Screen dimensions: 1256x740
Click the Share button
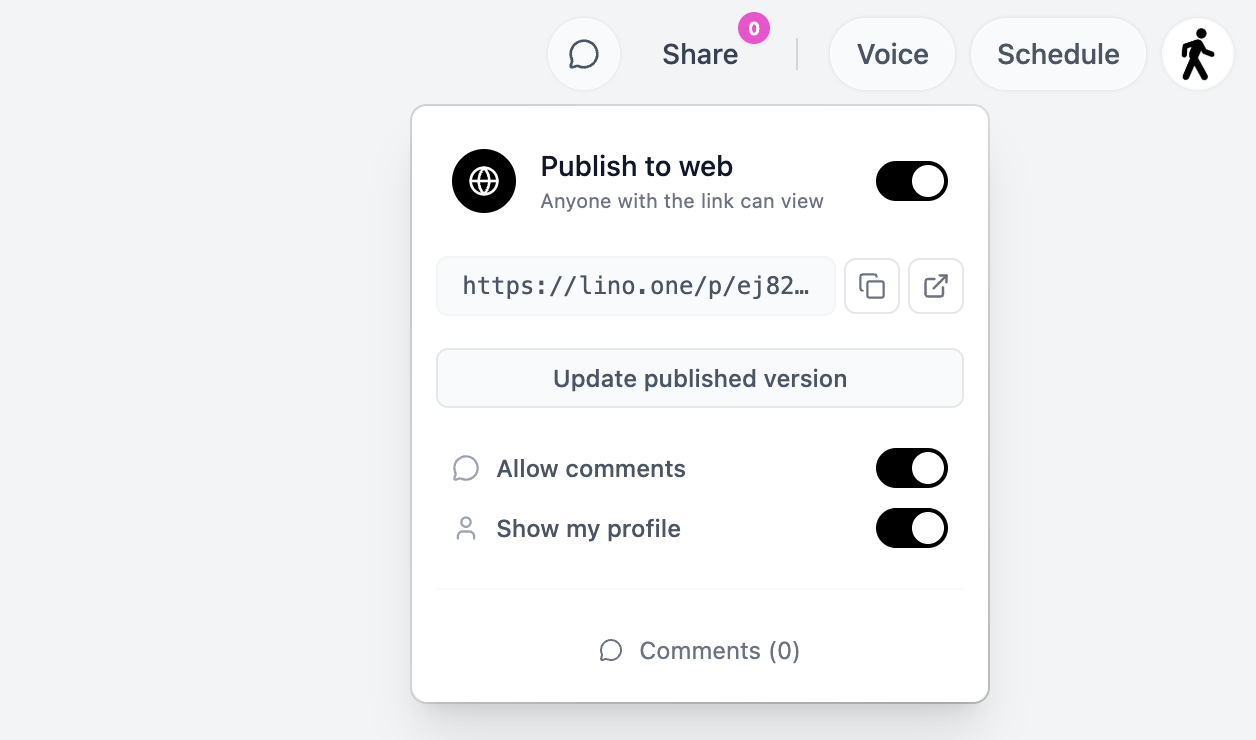pos(700,54)
